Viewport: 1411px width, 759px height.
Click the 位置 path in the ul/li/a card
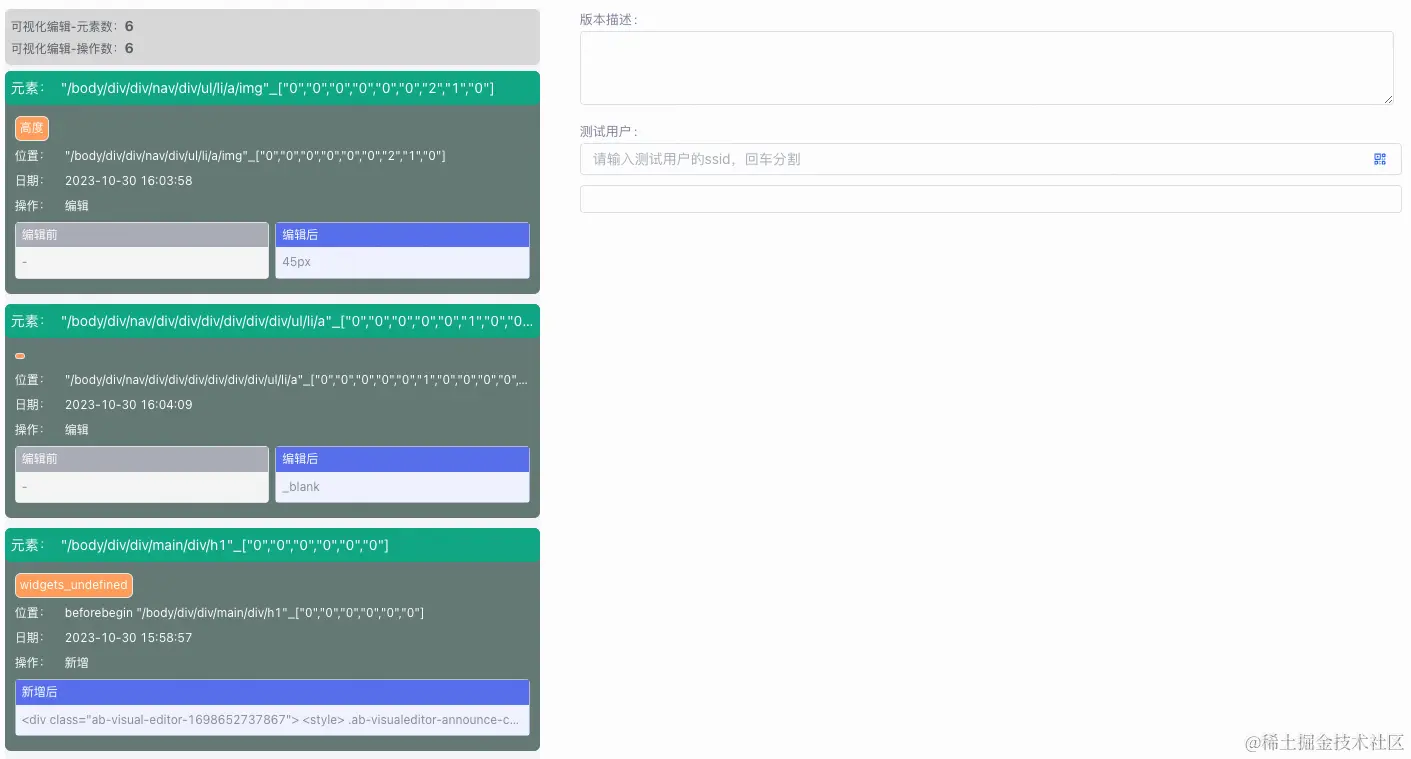(296, 380)
